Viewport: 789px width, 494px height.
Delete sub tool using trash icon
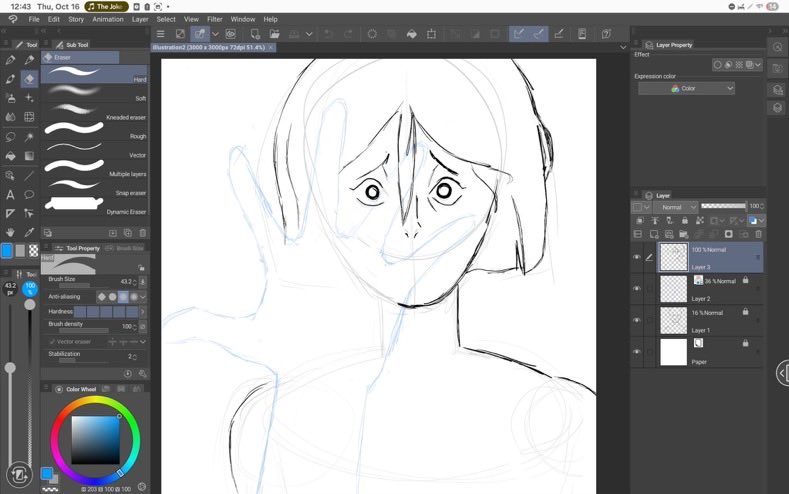pyautogui.click(x=142, y=233)
